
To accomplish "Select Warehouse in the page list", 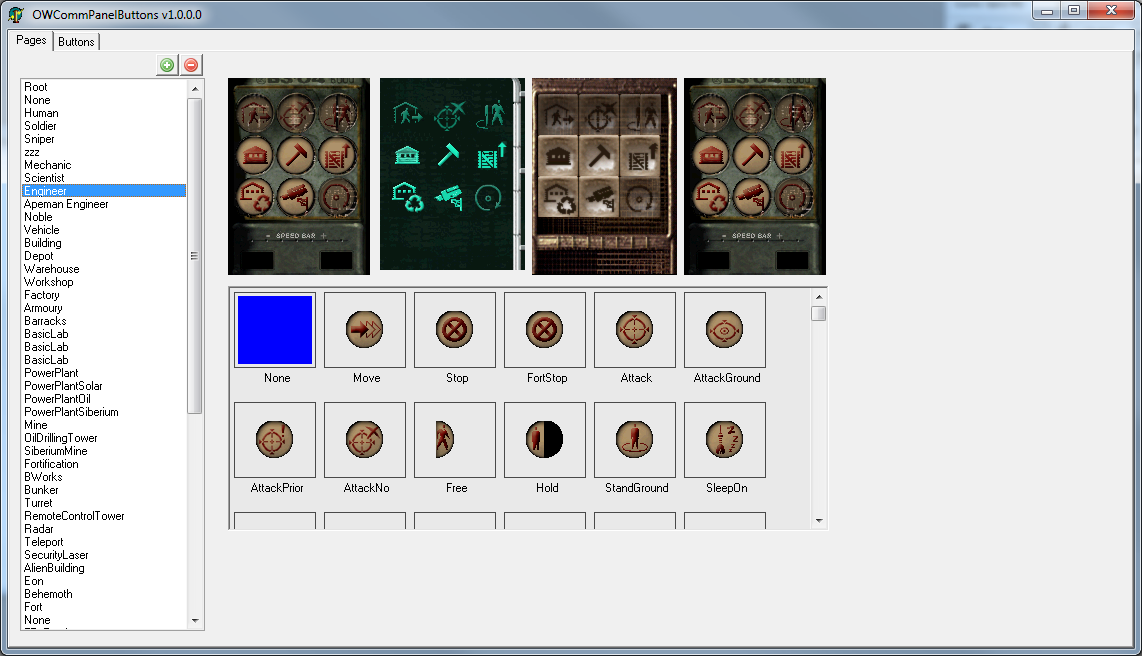I will click(104, 269).
